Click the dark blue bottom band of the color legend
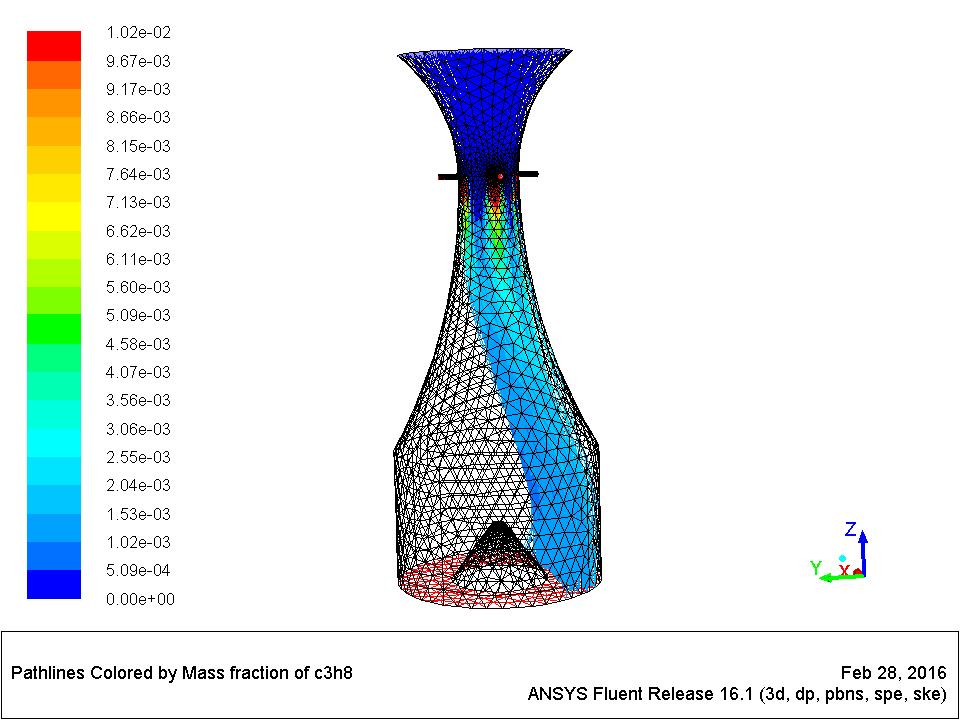 point(54,584)
